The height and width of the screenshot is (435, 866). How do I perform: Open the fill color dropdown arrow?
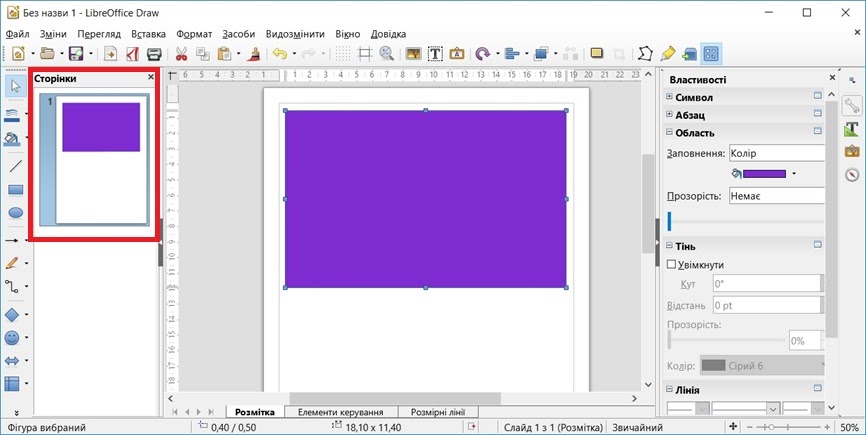click(x=794, y=174)
